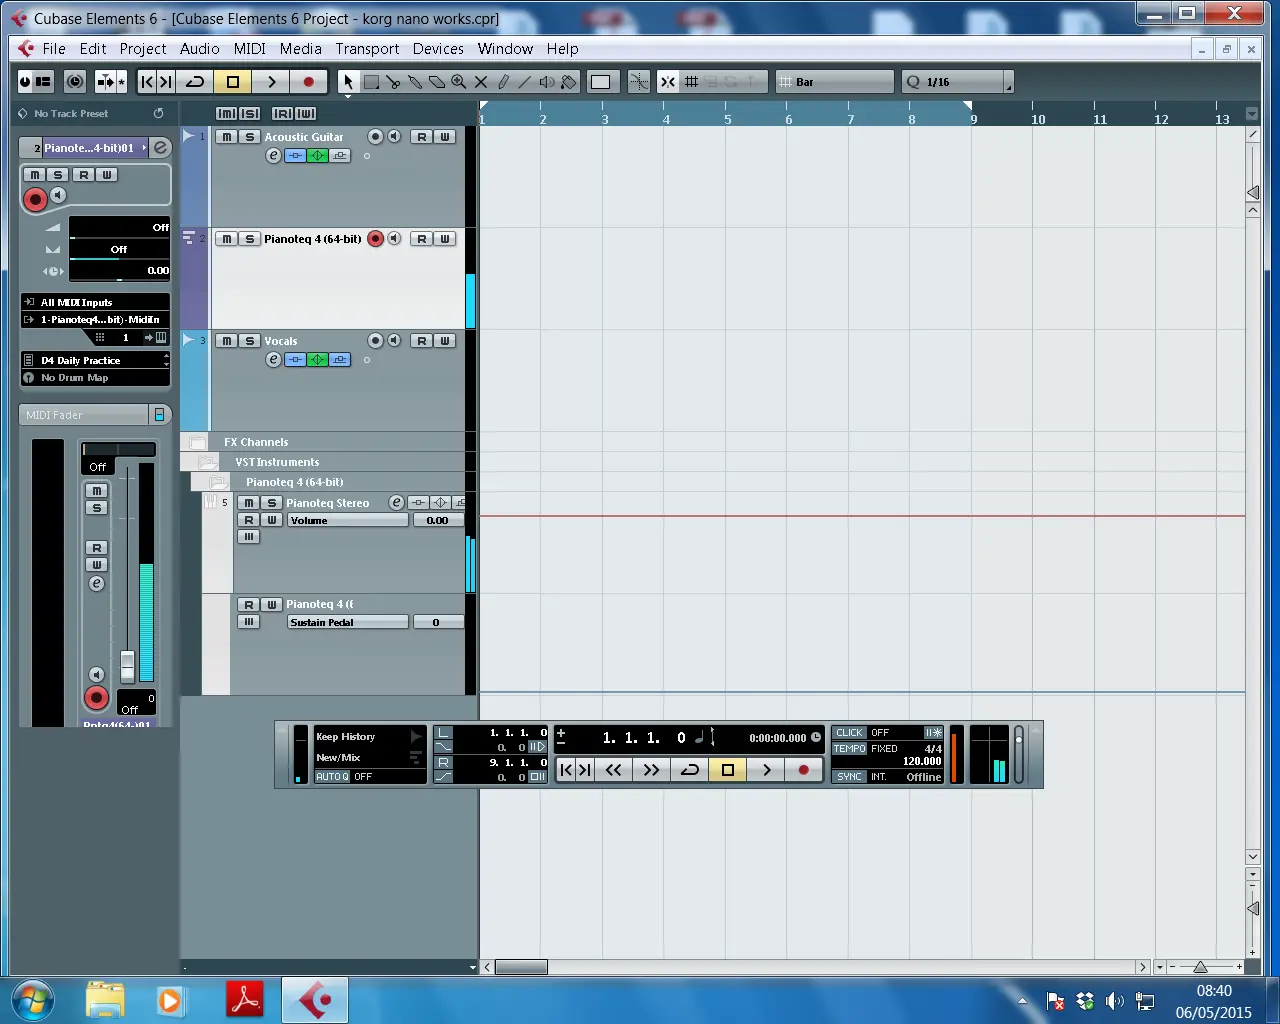1280x1024 pixels.
Task: Click transport panel Rewind button
Action: click(x=614, y=769)
